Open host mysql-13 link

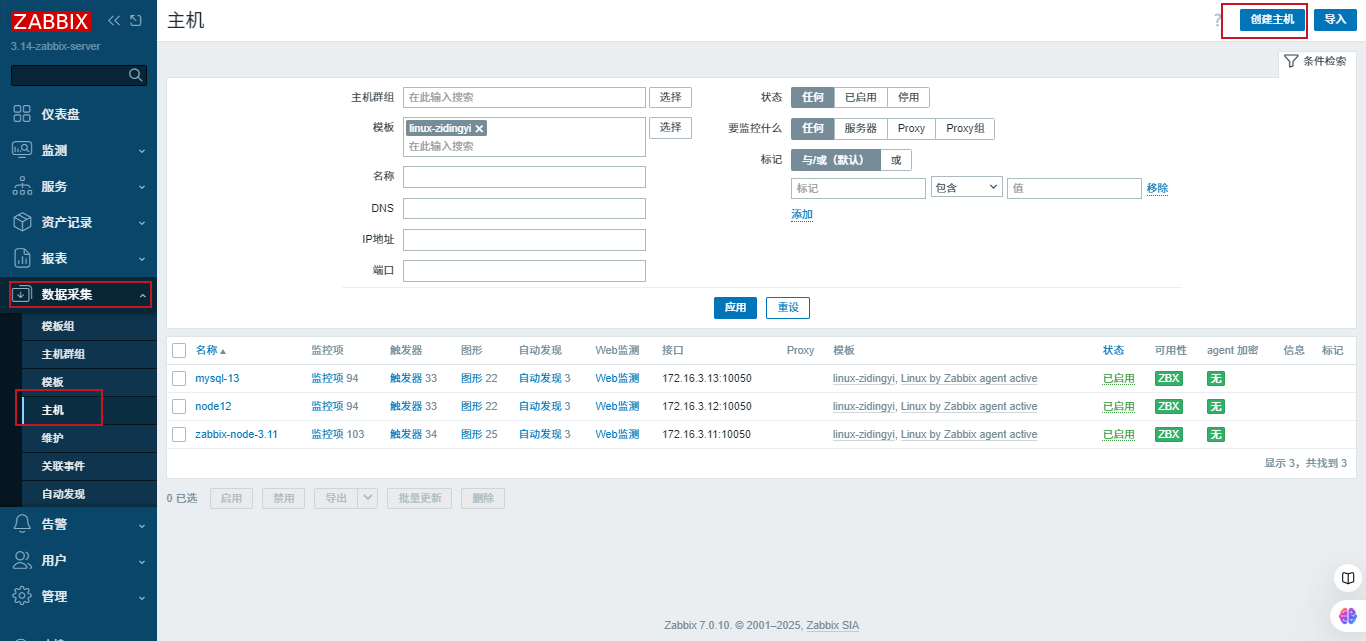click(217, 378)
